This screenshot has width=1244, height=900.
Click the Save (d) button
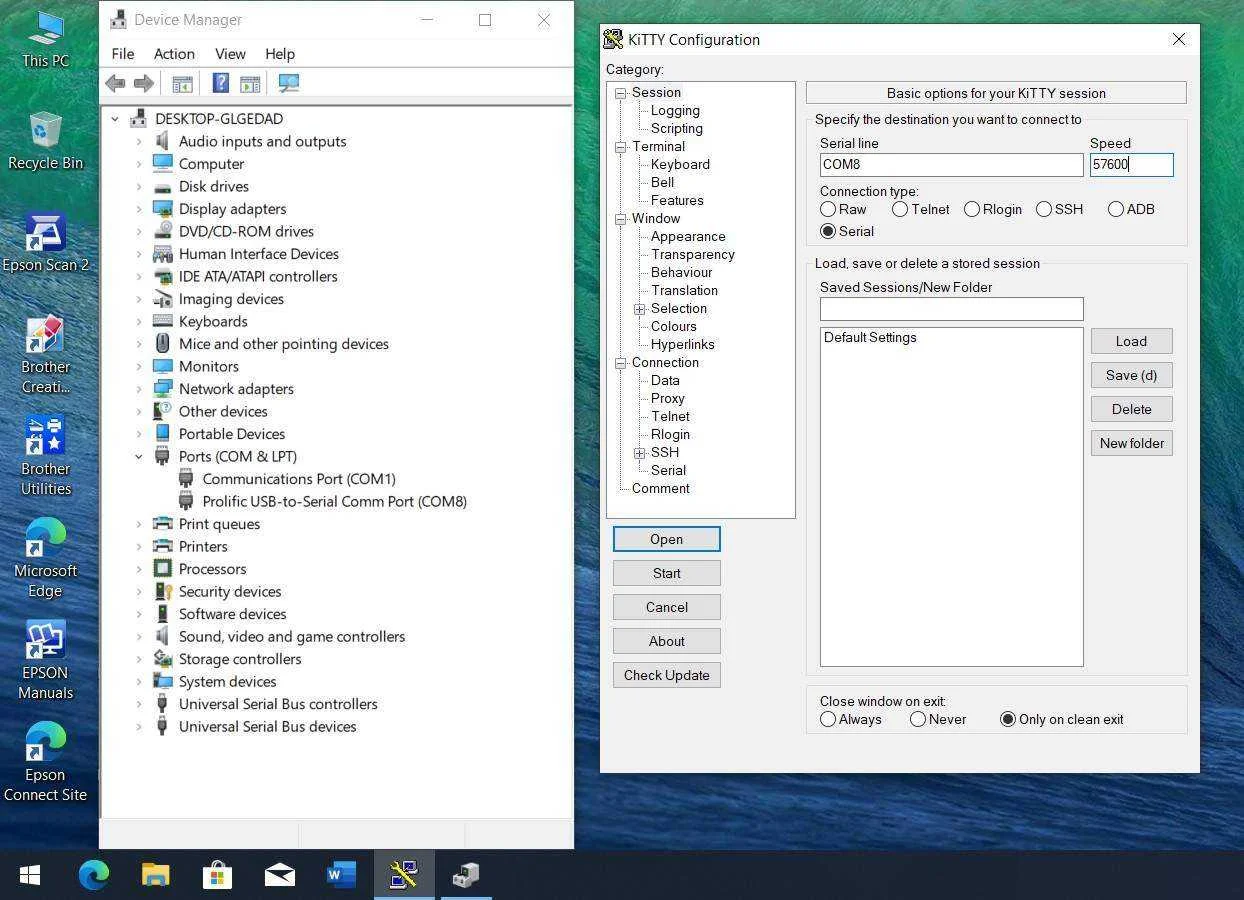coord(1131,375)
